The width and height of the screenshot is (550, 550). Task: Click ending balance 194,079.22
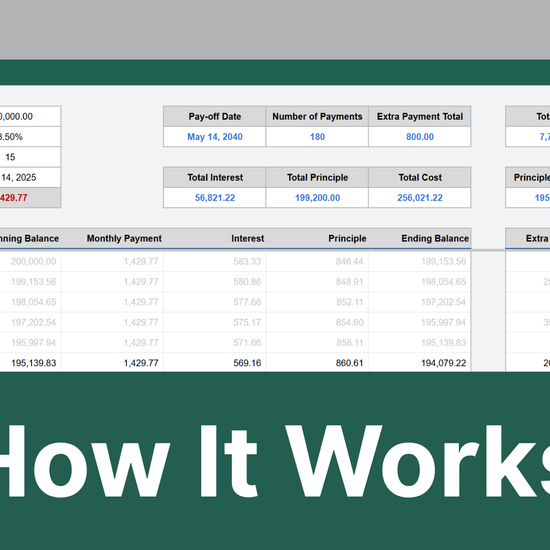pos(443,363)
